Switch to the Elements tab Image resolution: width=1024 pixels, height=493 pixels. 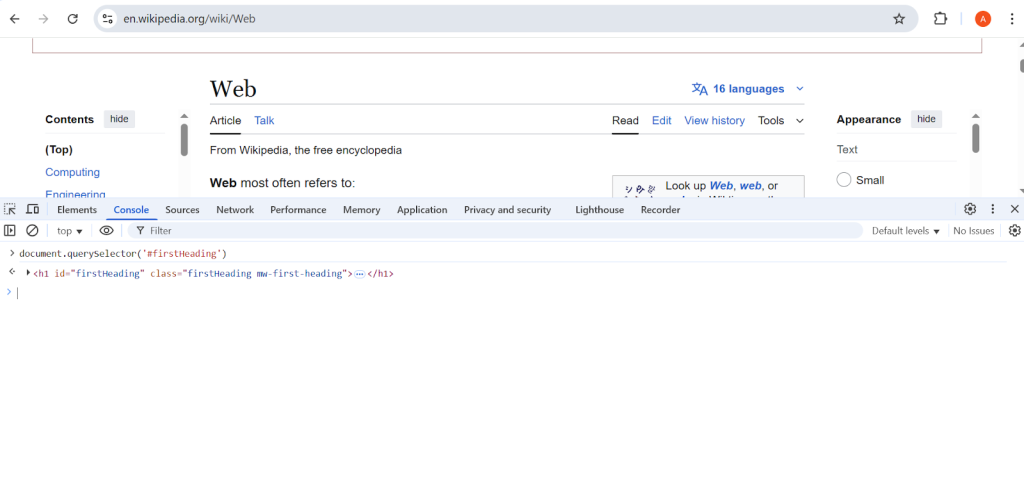tap(77, 210)
